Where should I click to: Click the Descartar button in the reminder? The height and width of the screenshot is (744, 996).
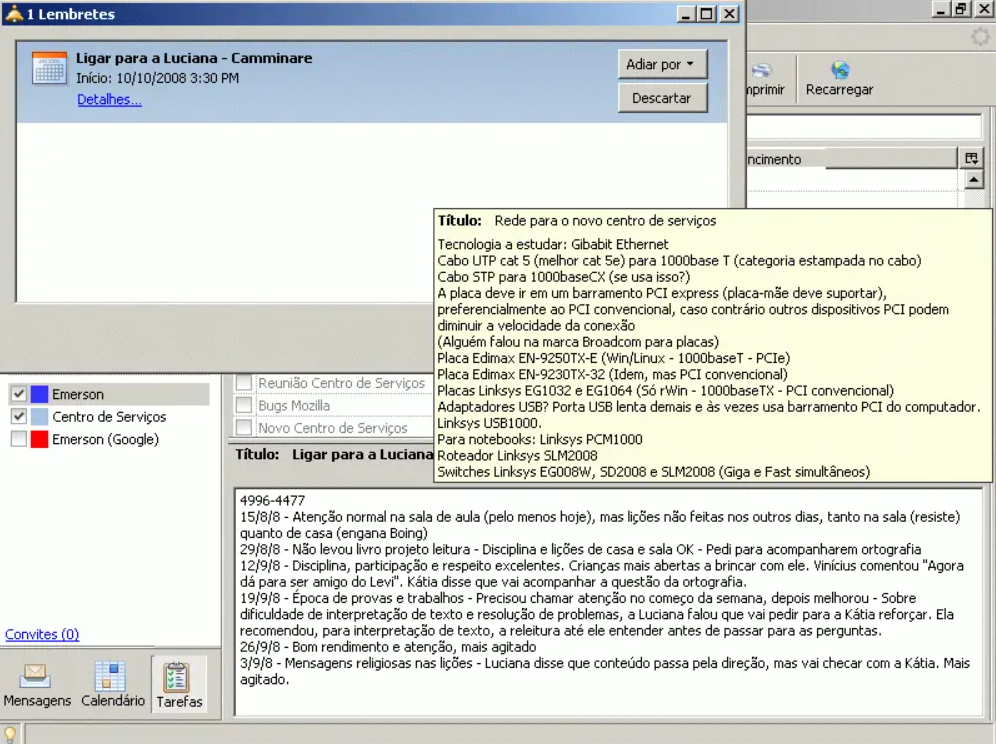pyautogui.click(x=662, y=98)
